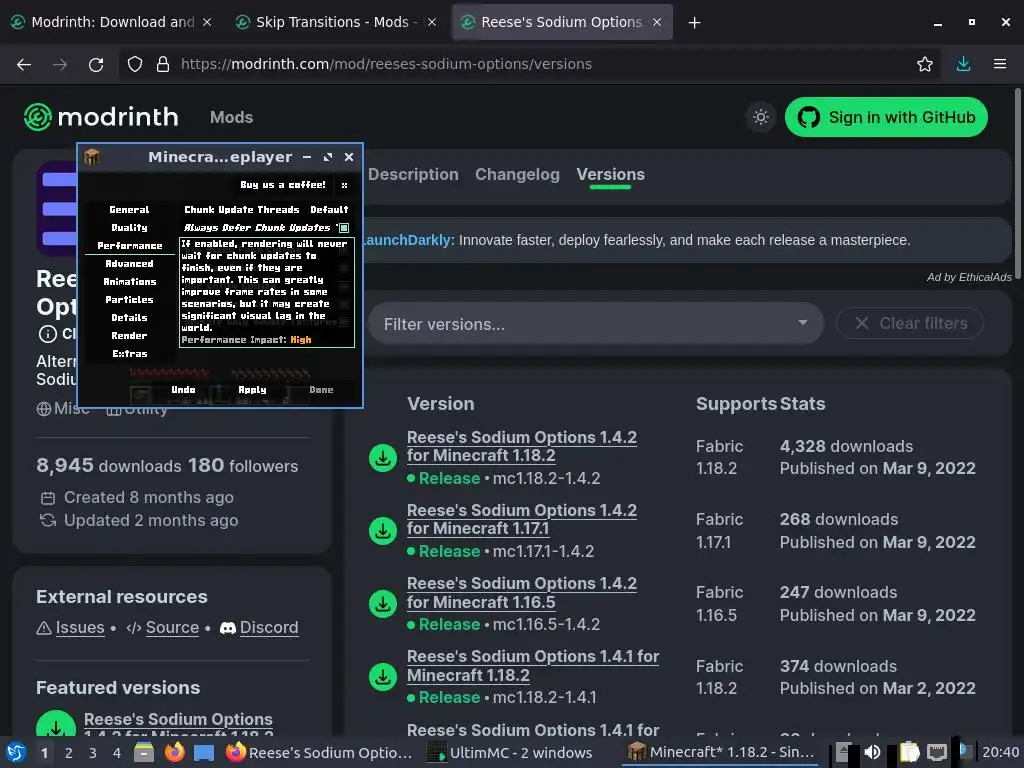The width and height of the screenshot is (1024, 768).
Task: Click the browser address bar
Action: click(x=536, y=64)
